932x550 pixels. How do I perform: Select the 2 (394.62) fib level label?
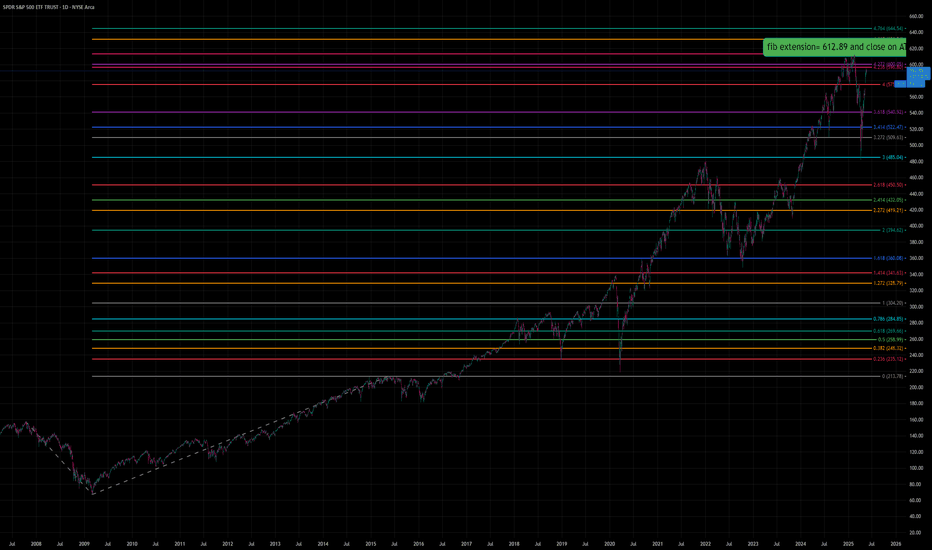pyautogui.click(x=893, y=230)
